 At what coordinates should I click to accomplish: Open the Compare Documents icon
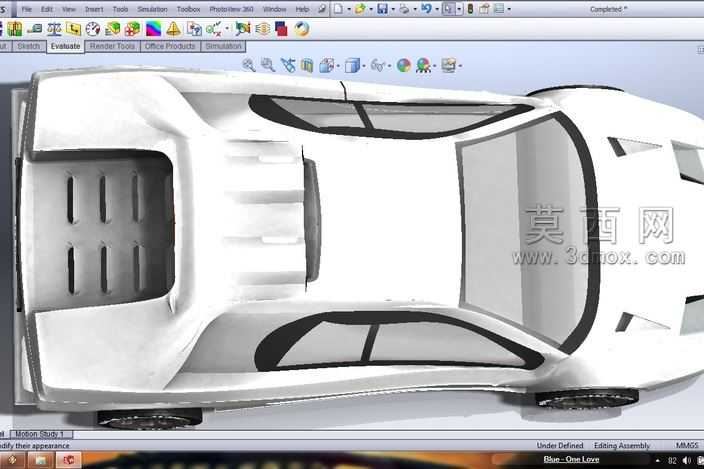tap(194, 29)
